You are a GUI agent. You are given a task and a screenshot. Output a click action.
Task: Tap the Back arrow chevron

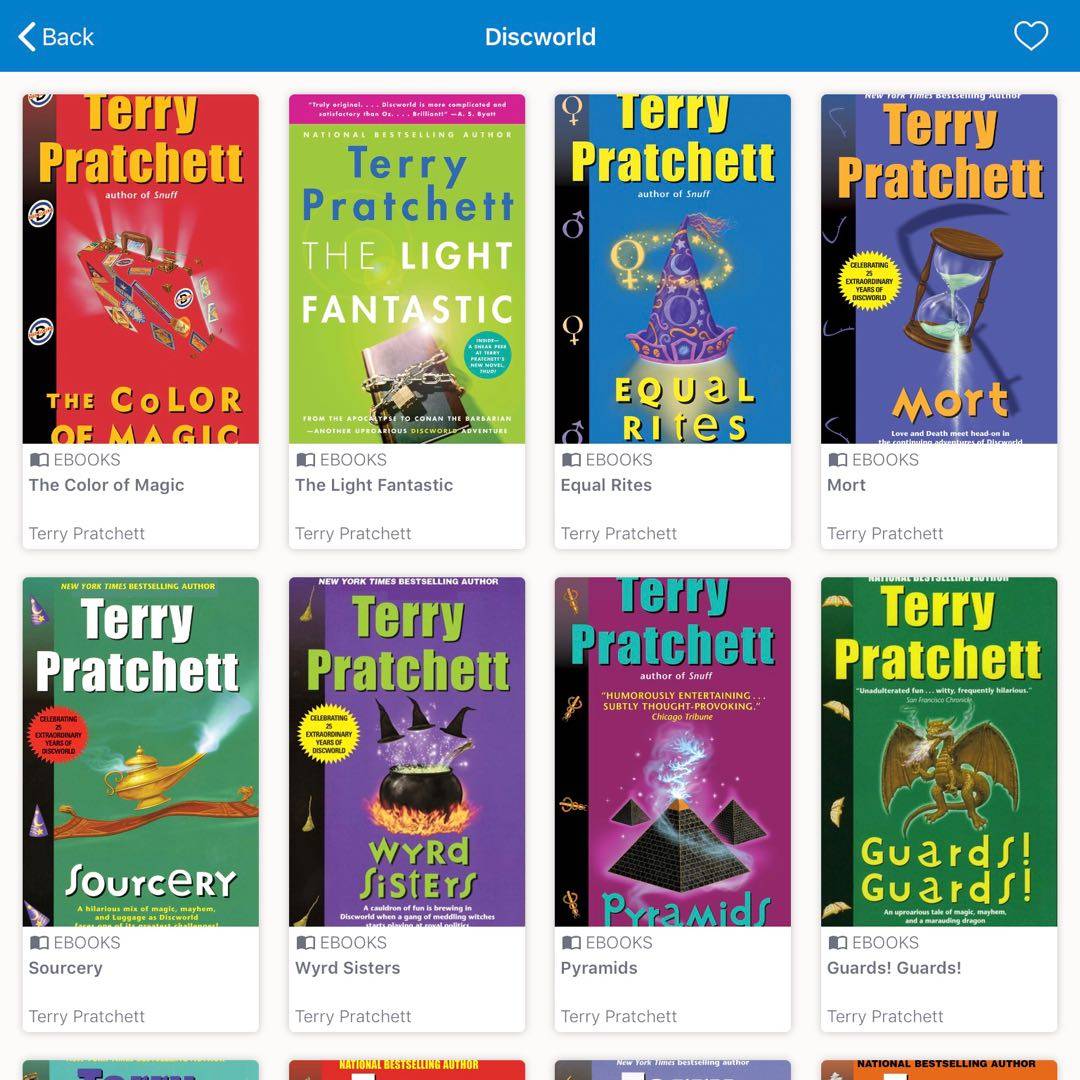27,37
